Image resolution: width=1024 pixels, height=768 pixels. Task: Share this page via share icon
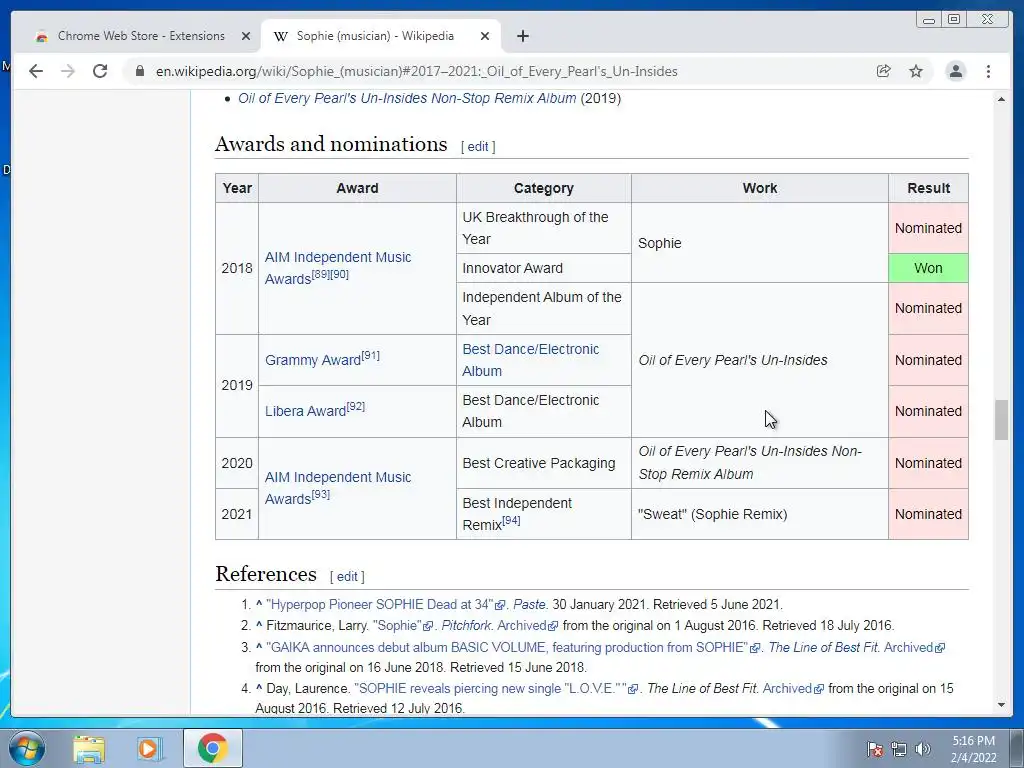click(884, 71)
